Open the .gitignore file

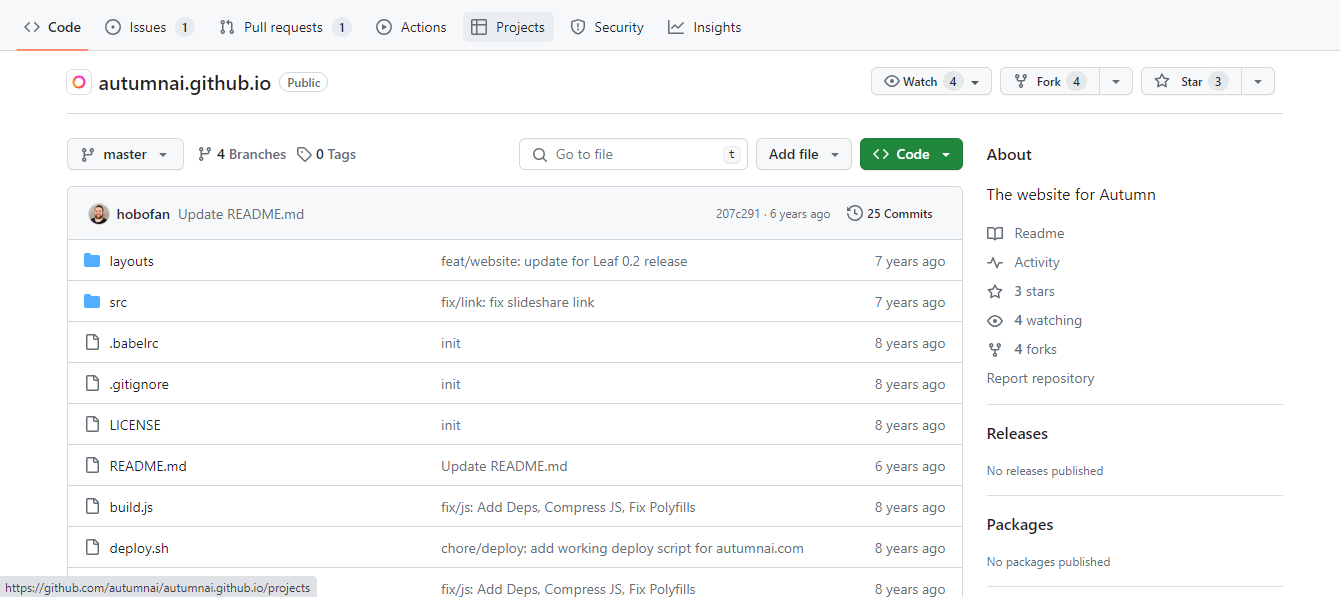click(x=139, y=384)
